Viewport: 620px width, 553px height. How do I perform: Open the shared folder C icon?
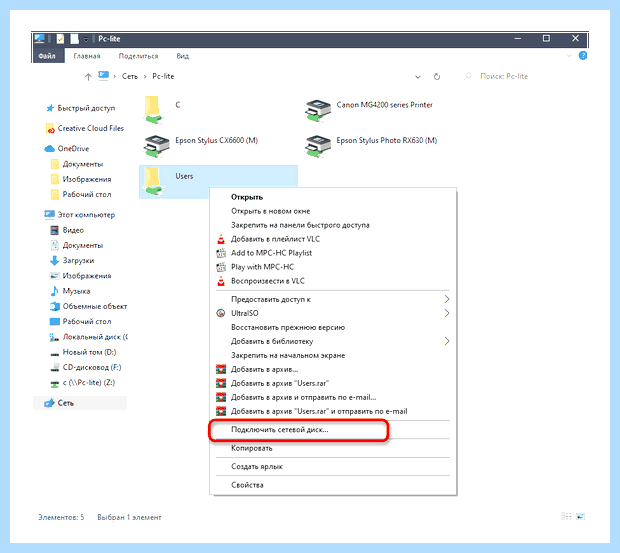pos(153,109)
